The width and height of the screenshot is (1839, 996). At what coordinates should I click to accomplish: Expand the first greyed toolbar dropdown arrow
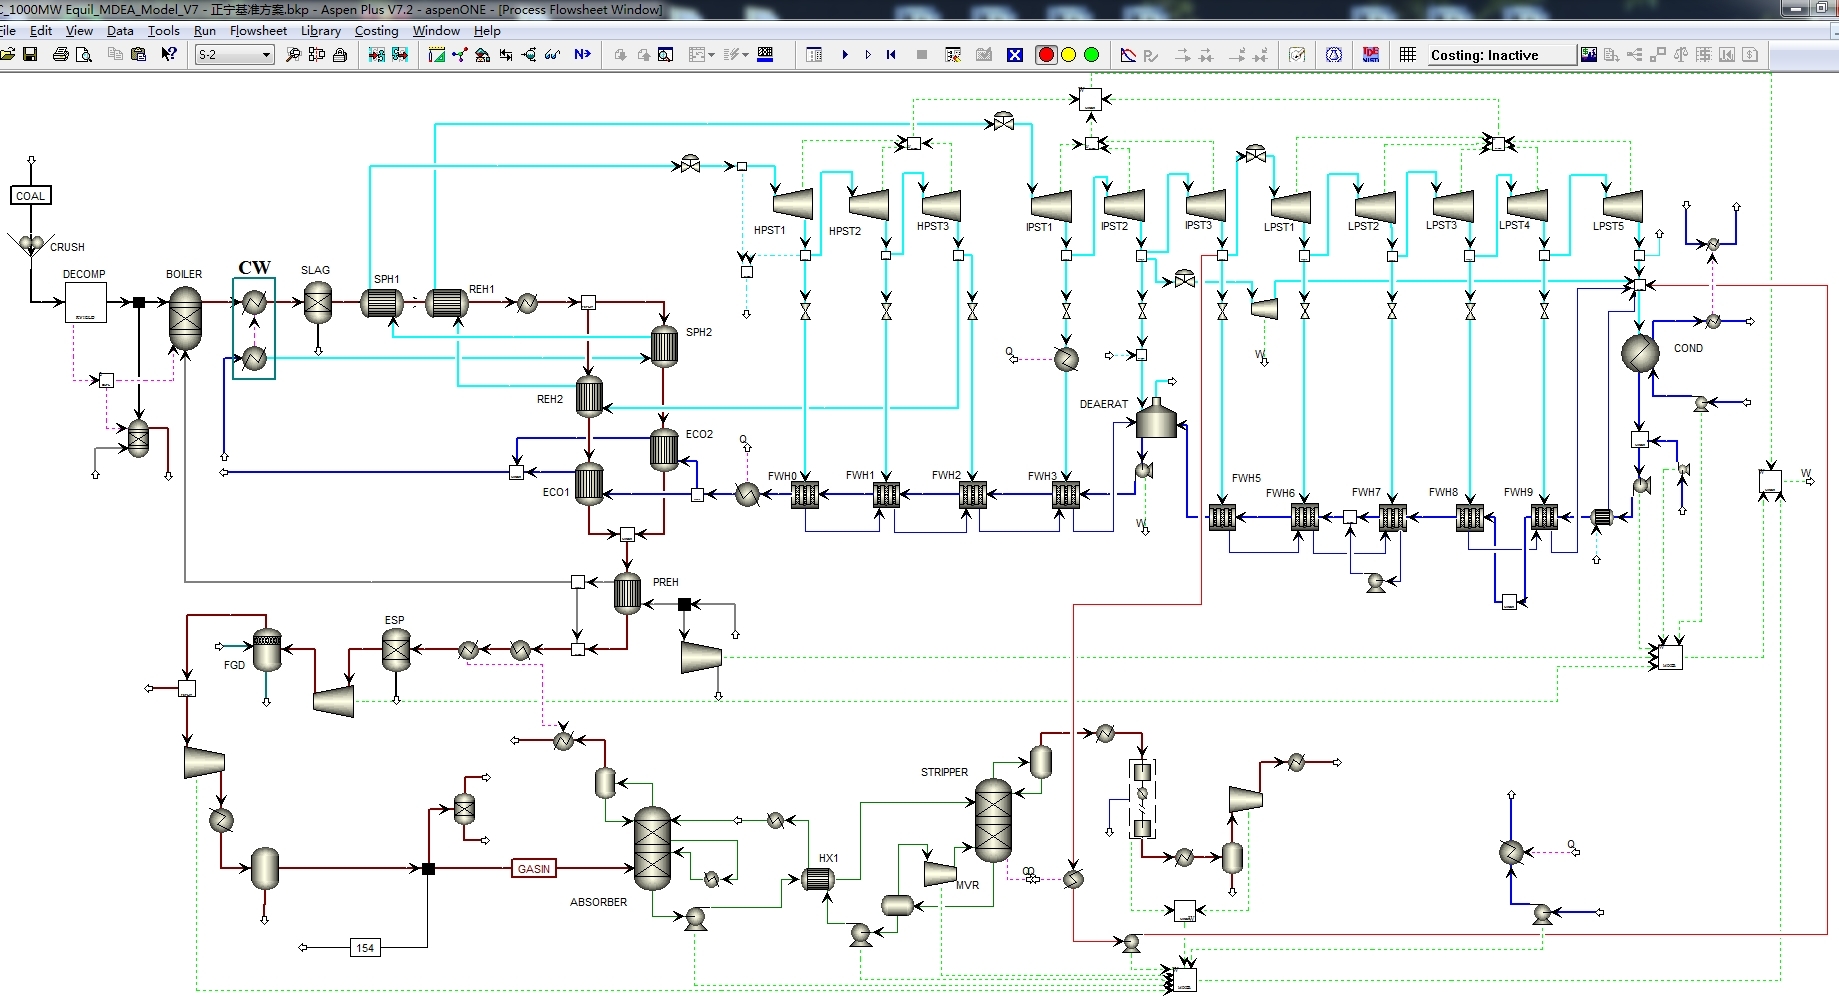pyautogui.click(x=711, y=55)
